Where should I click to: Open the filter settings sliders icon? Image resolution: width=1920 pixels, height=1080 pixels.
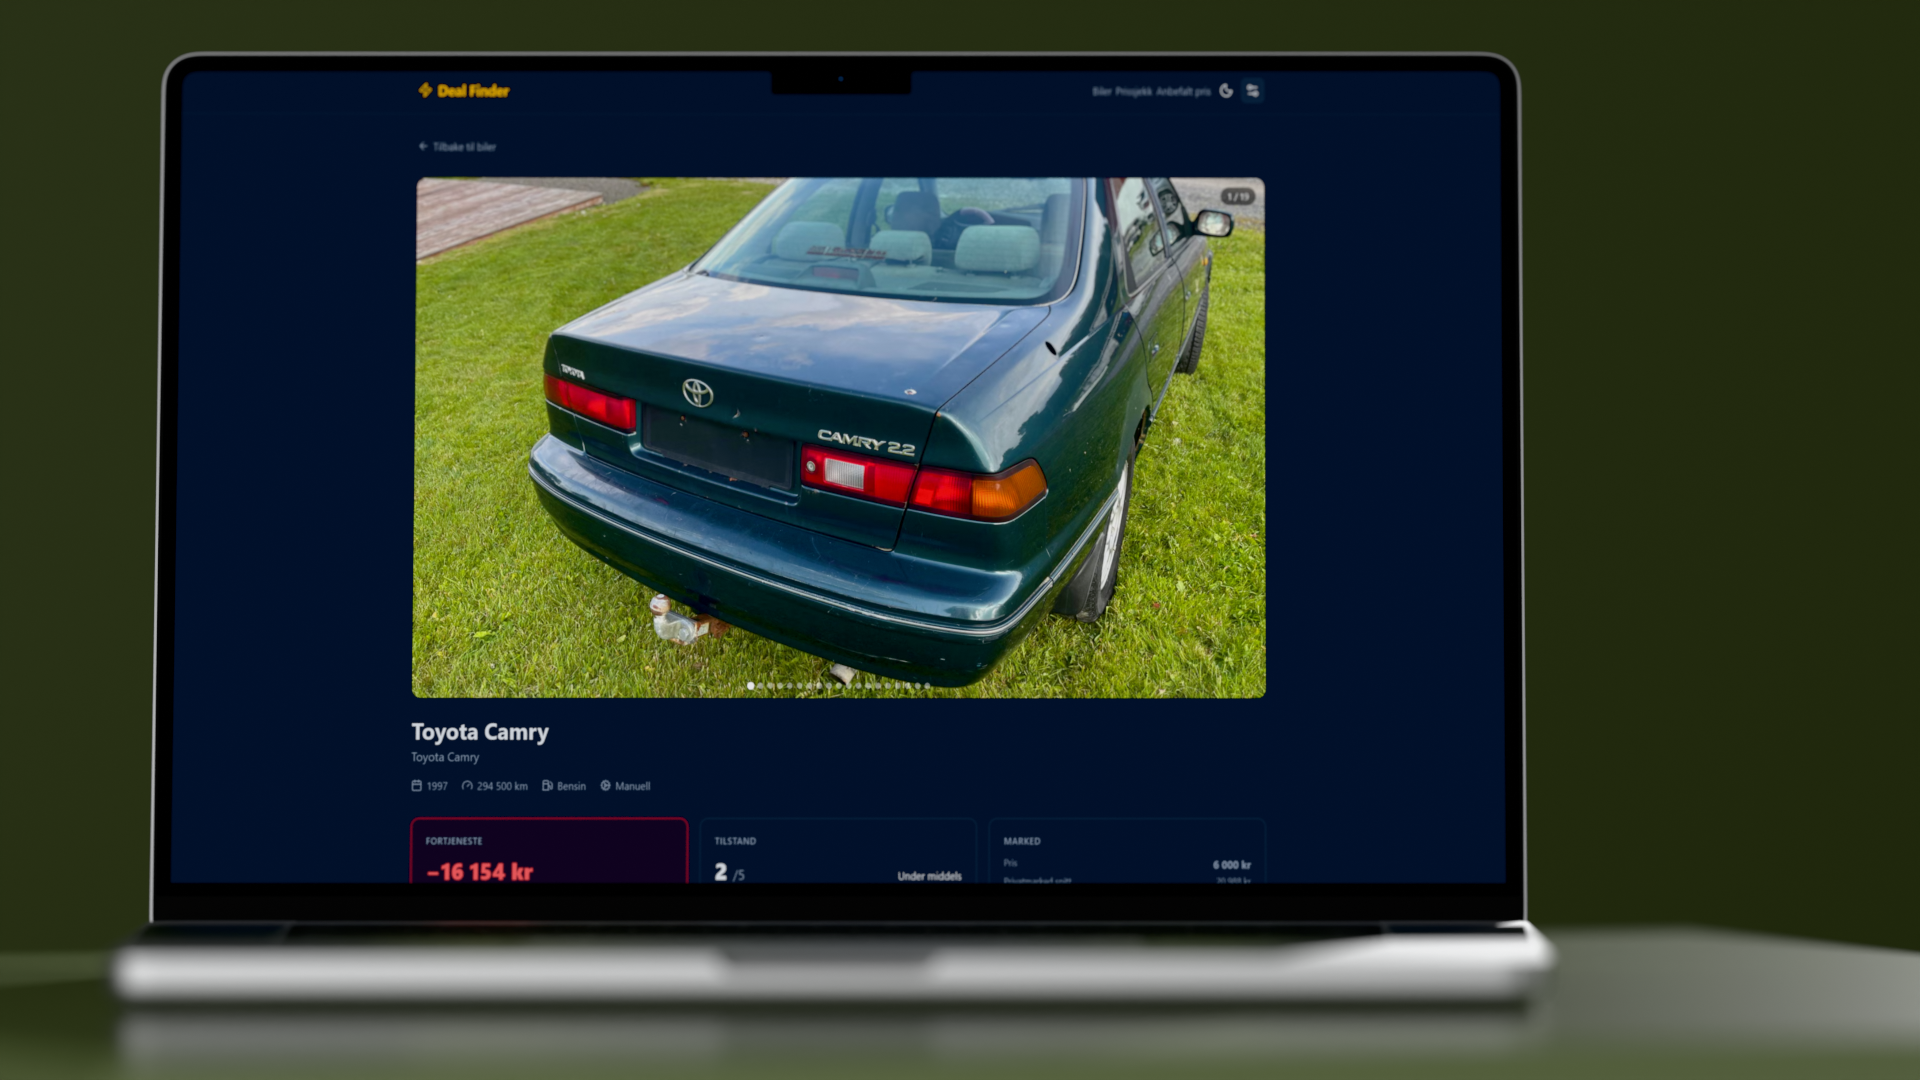(x=1252, y=91)
